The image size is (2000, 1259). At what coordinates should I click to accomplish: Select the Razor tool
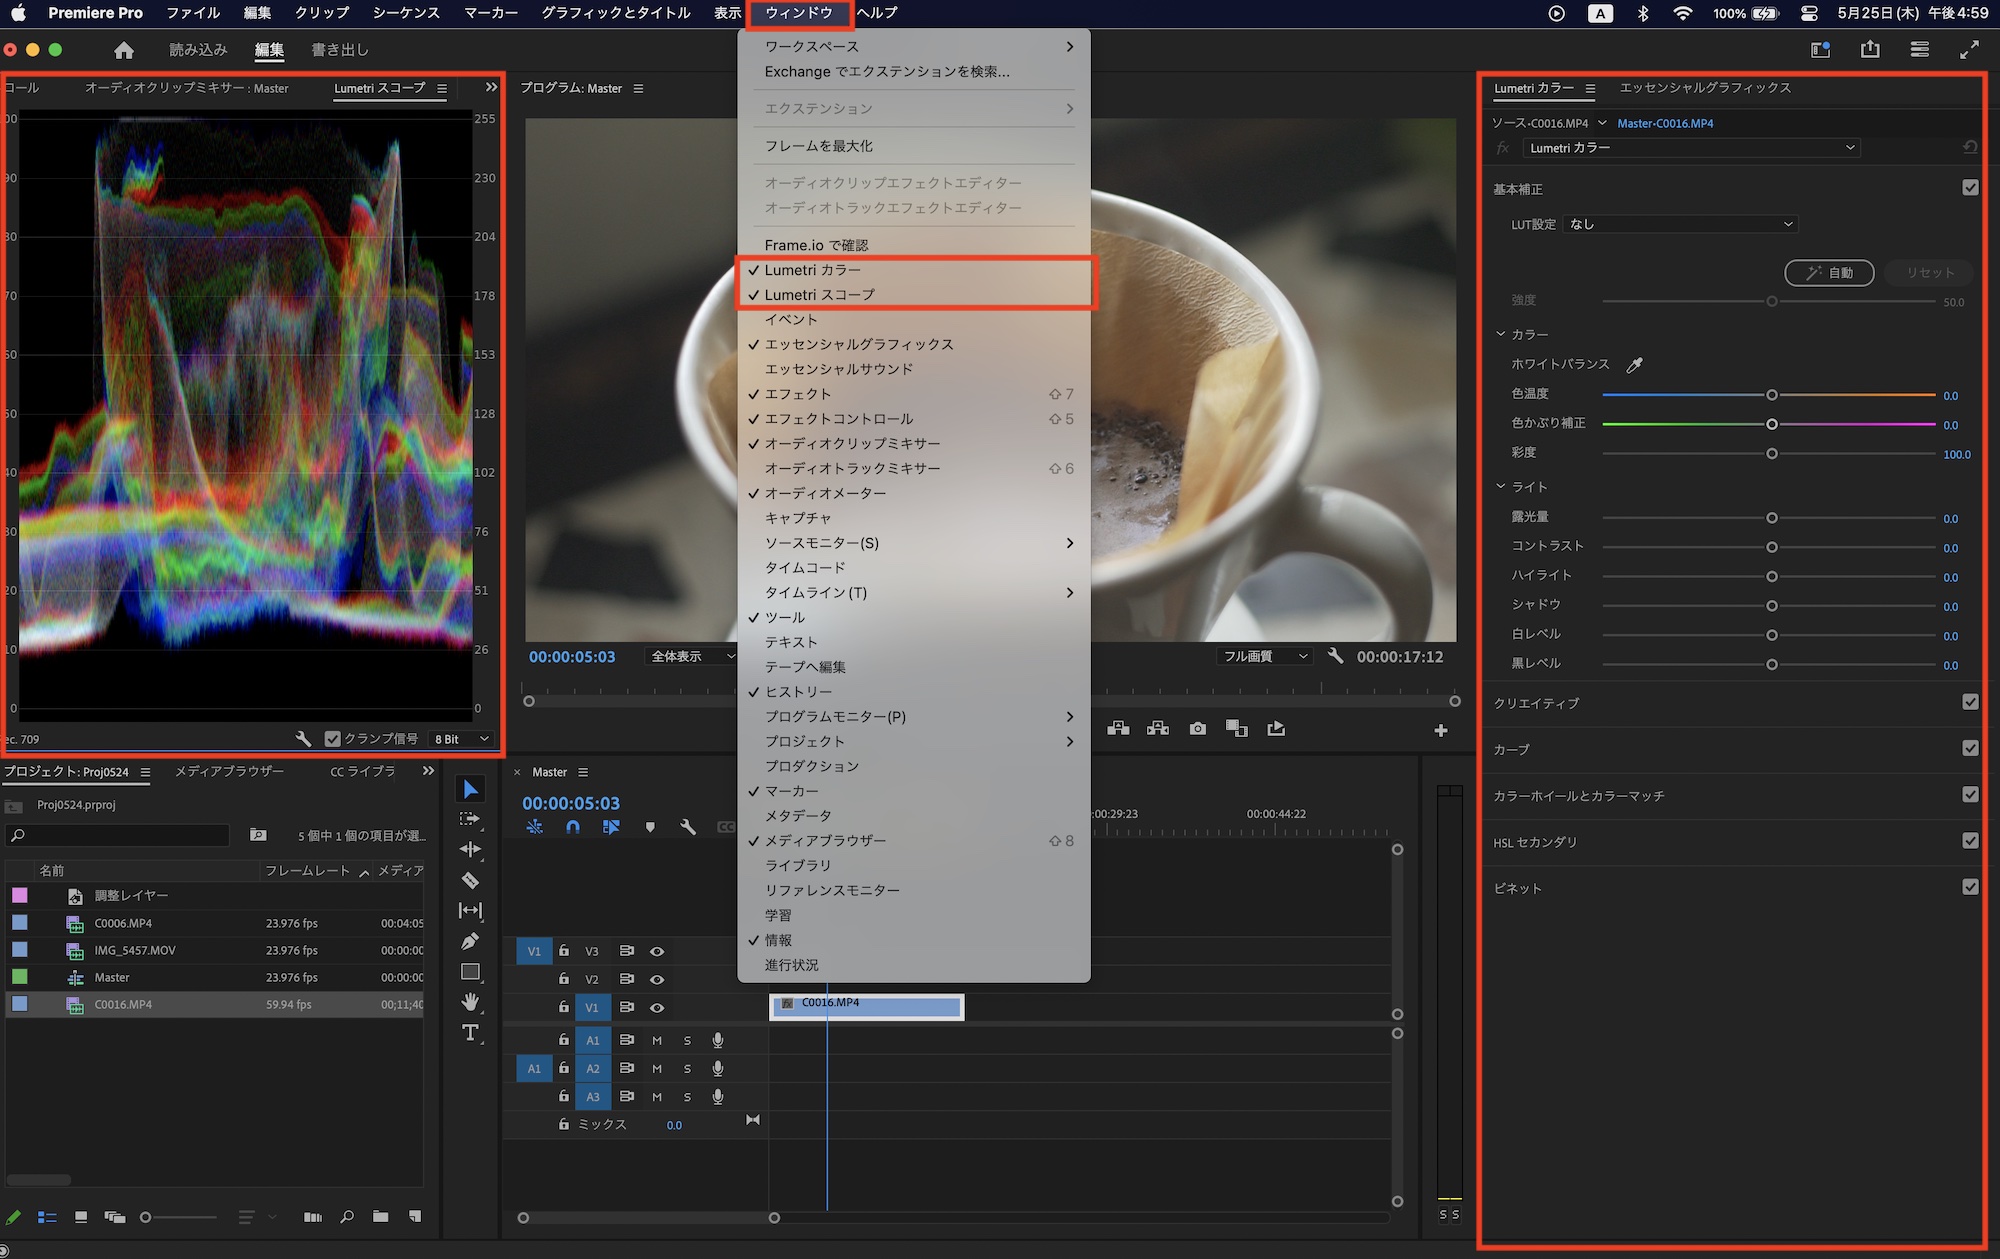click(470, 879)
